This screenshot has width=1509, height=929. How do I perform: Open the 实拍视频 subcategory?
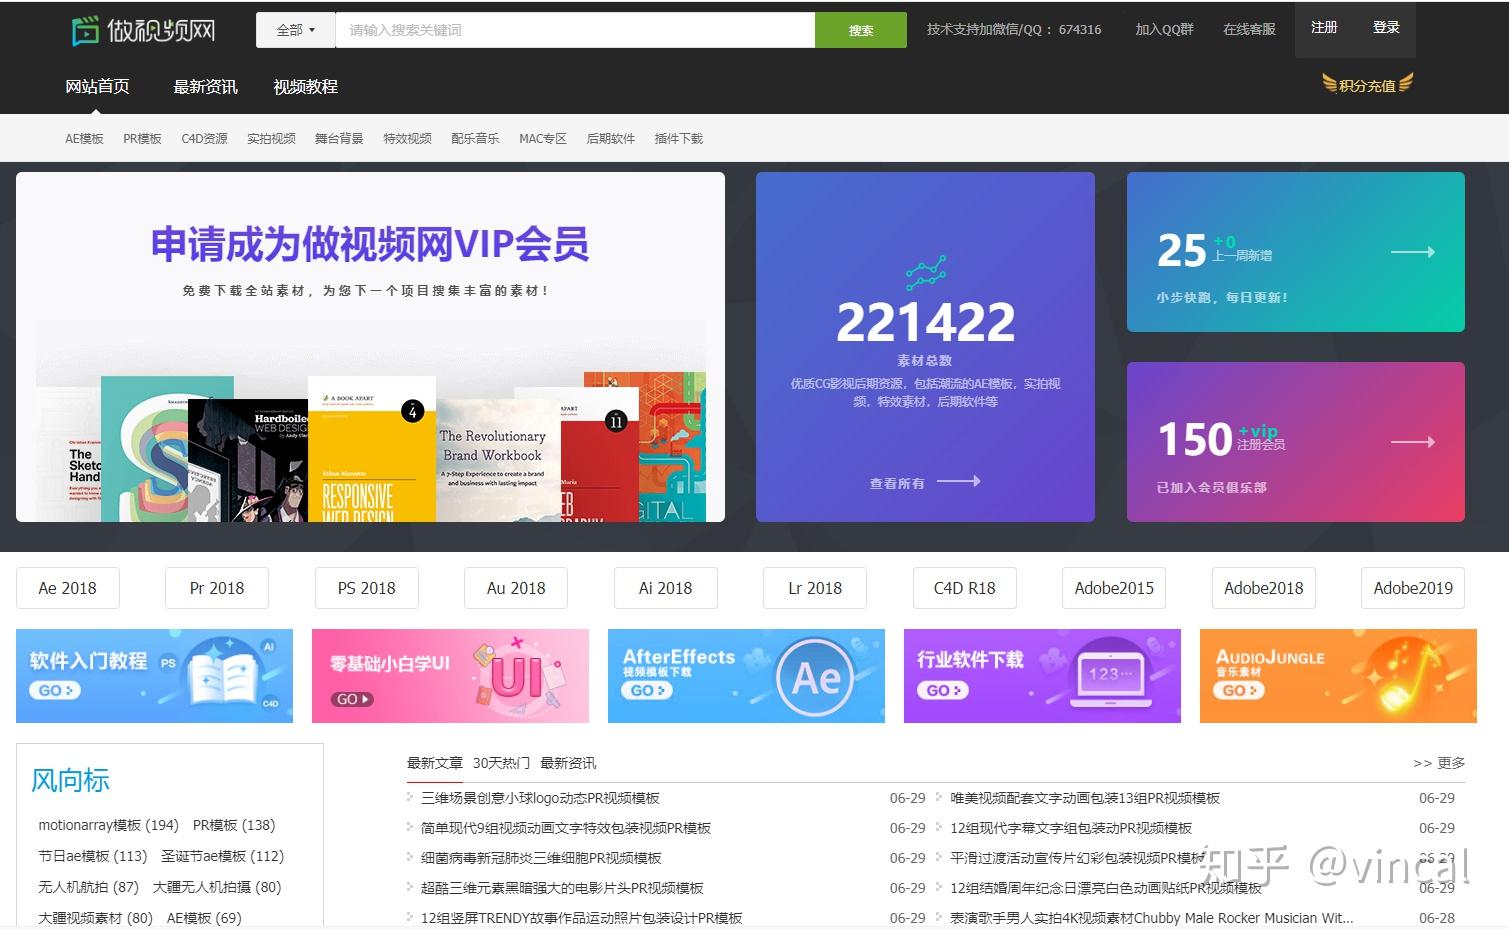[x=271, y=139]
